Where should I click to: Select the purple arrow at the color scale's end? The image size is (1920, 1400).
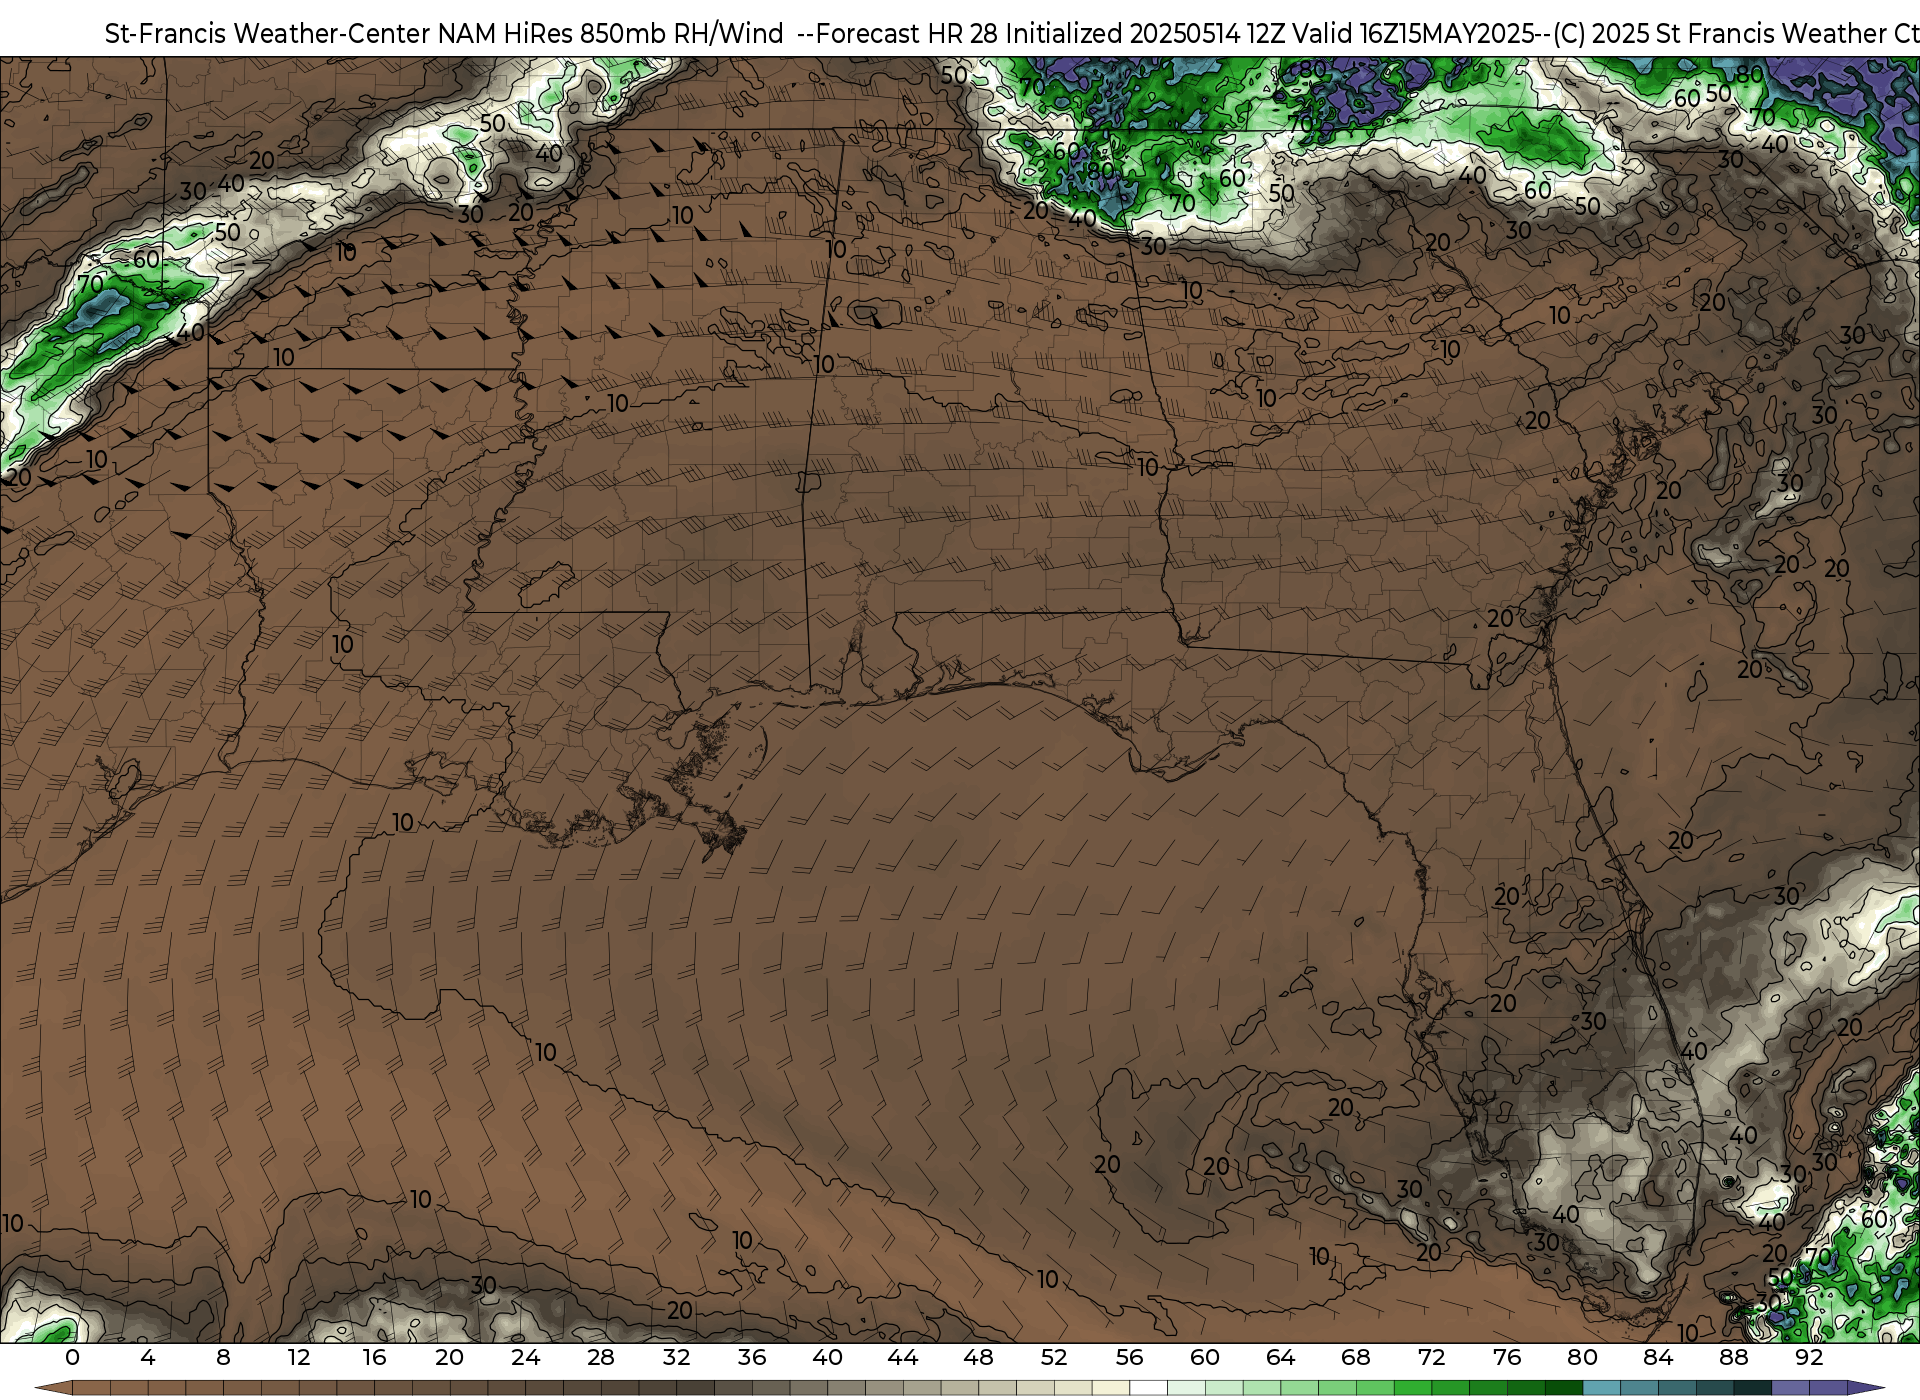click(x=1865, y=1388)
